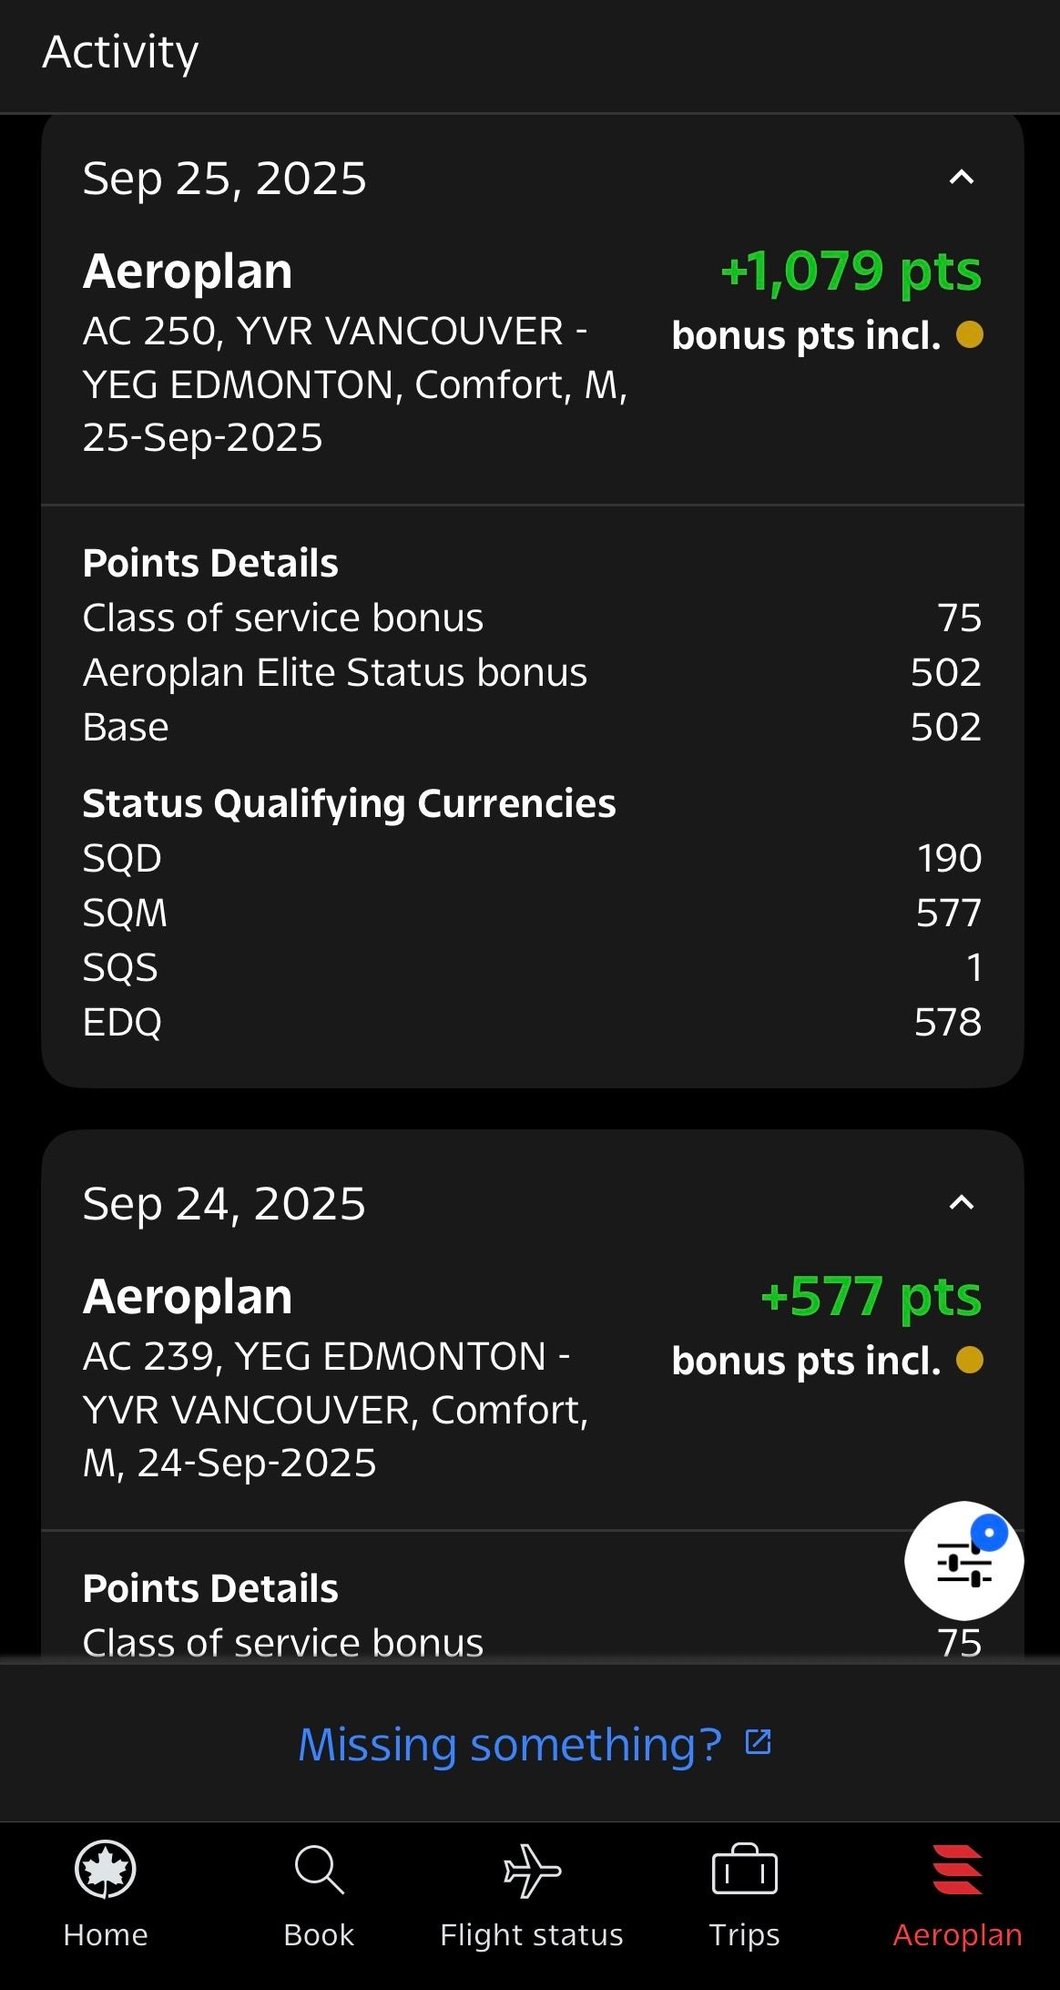
Task: Tap the Sep 25, 2025 date header
Action: point(224,179)
